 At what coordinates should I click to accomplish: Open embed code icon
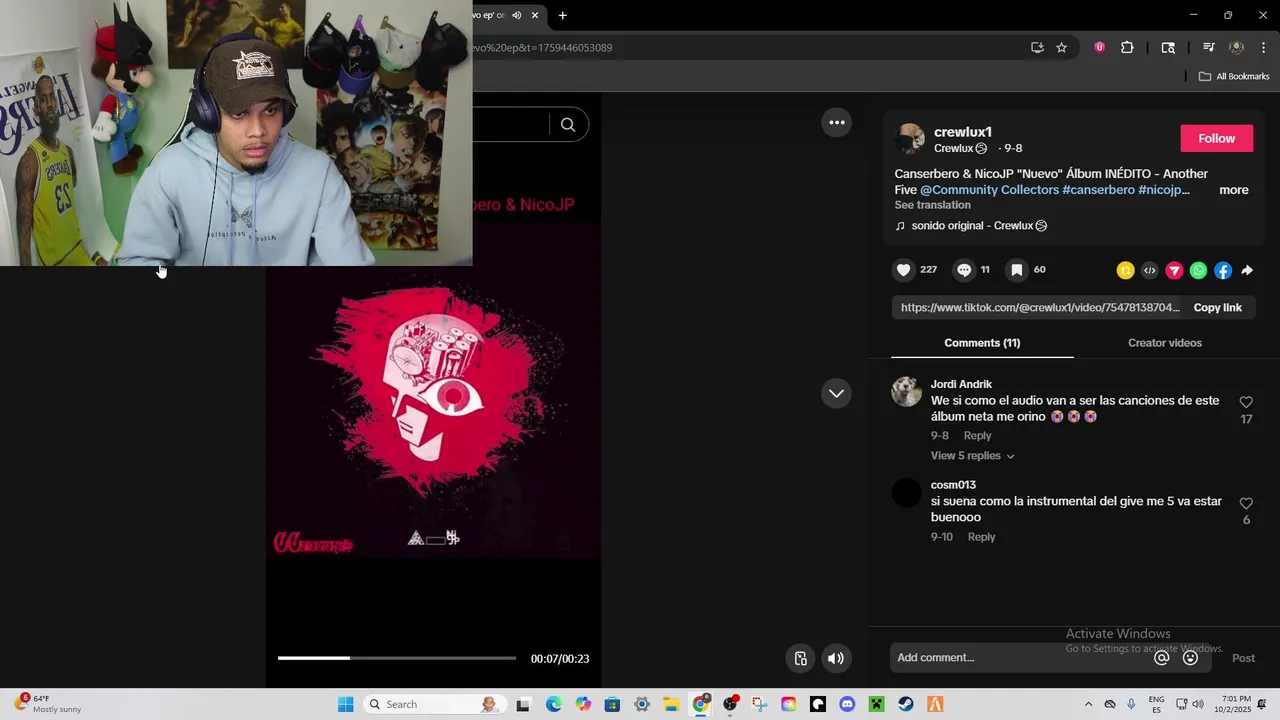click(x=1150, y=270)
